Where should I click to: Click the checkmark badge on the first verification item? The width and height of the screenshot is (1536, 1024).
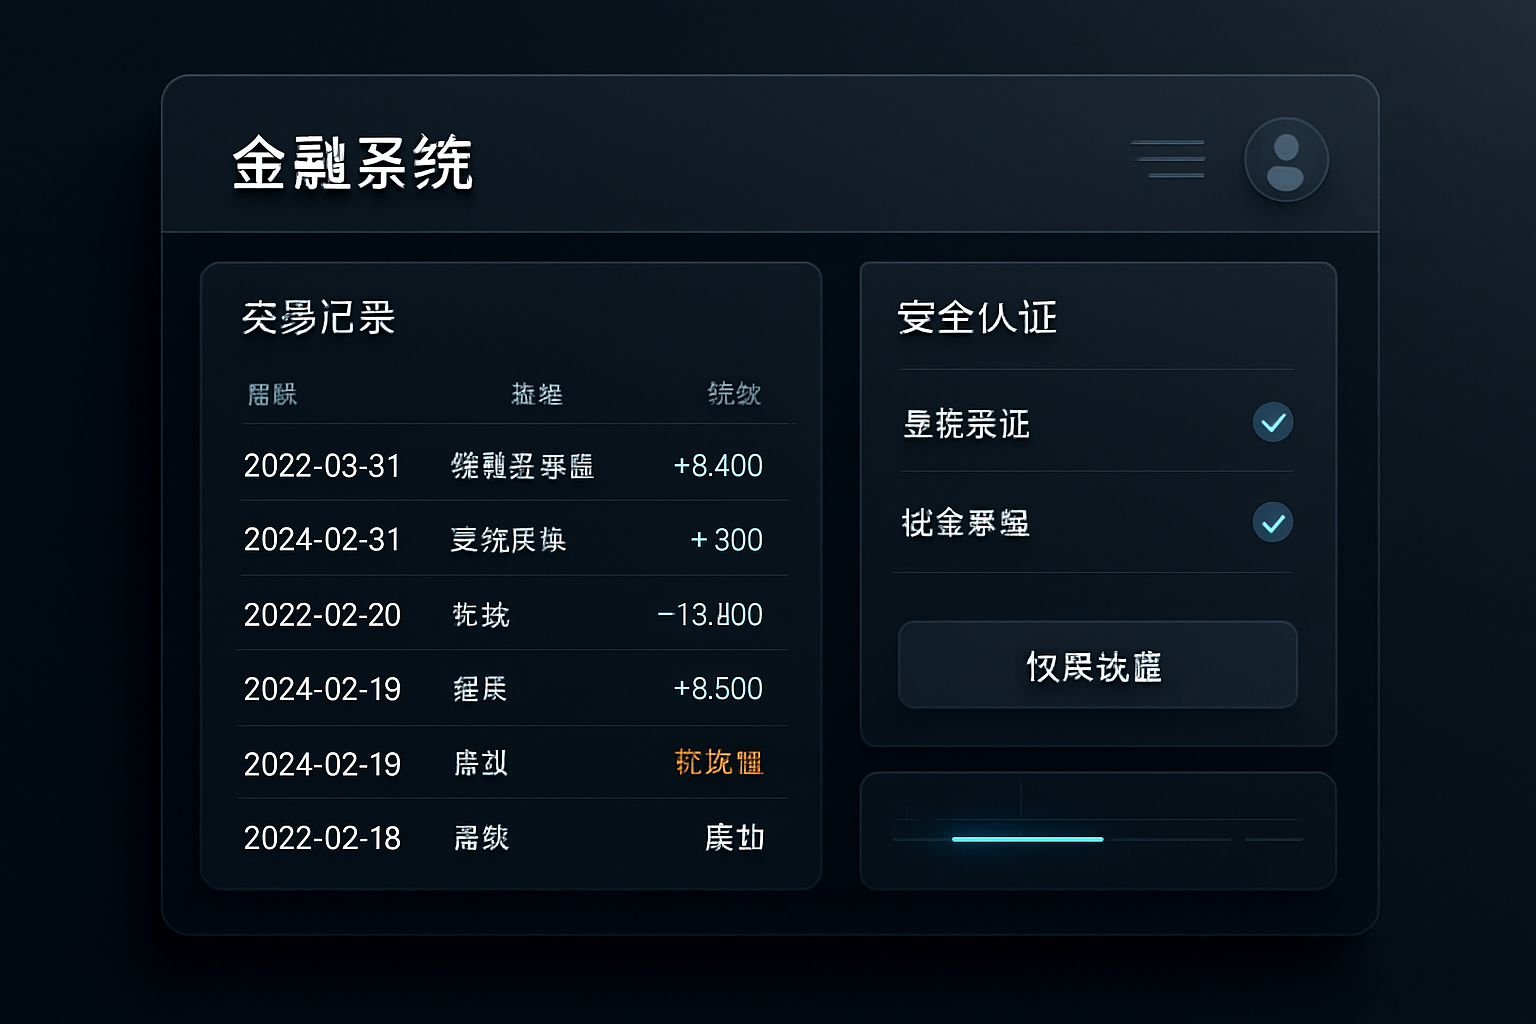tap(1272, 422)
